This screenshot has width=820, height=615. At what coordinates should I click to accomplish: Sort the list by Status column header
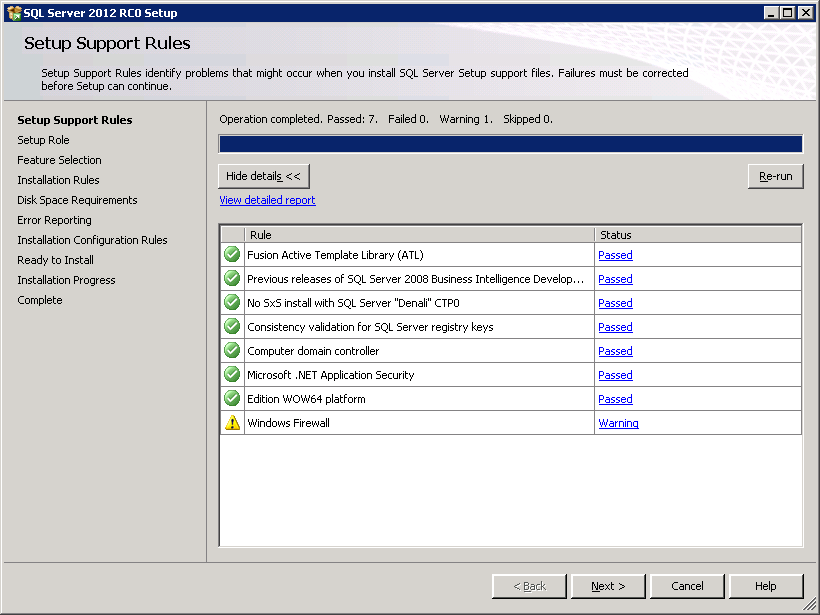click(697, 235)
